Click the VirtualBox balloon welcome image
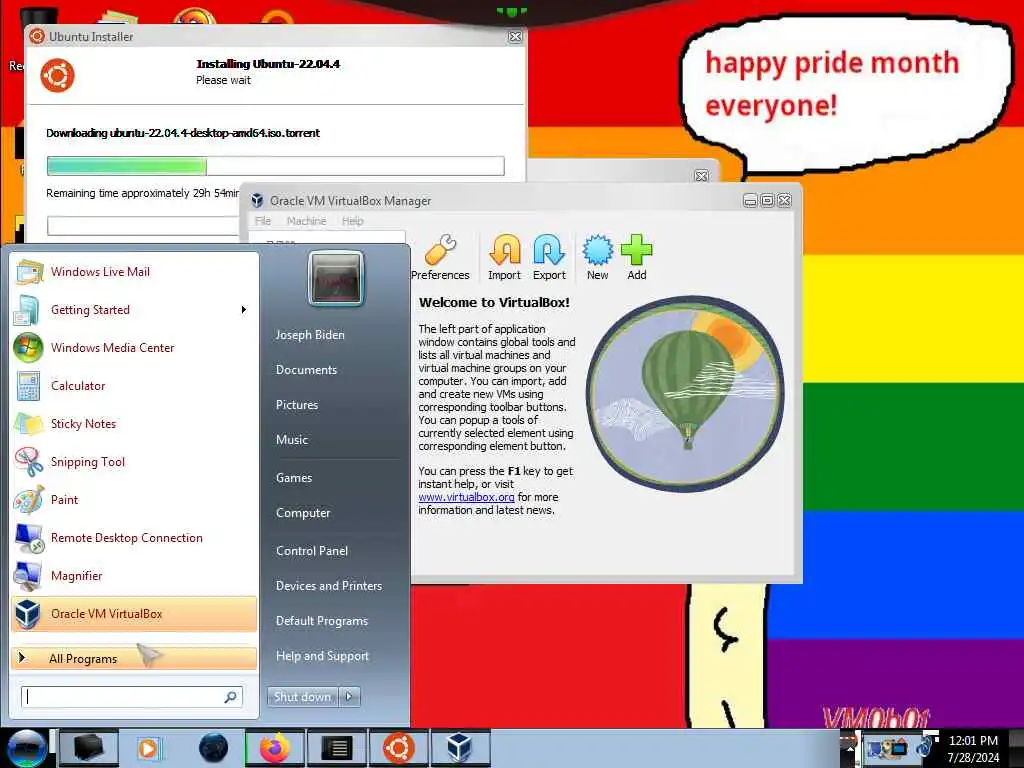This screenshot has width=1024, height=768. coord(684,393)
